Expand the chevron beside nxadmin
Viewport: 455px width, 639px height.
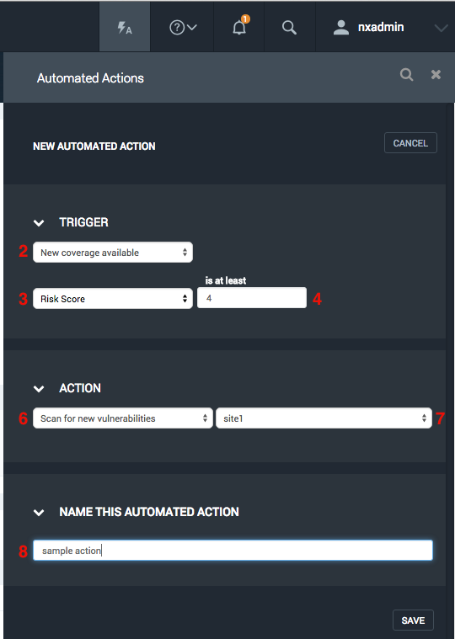441,28
